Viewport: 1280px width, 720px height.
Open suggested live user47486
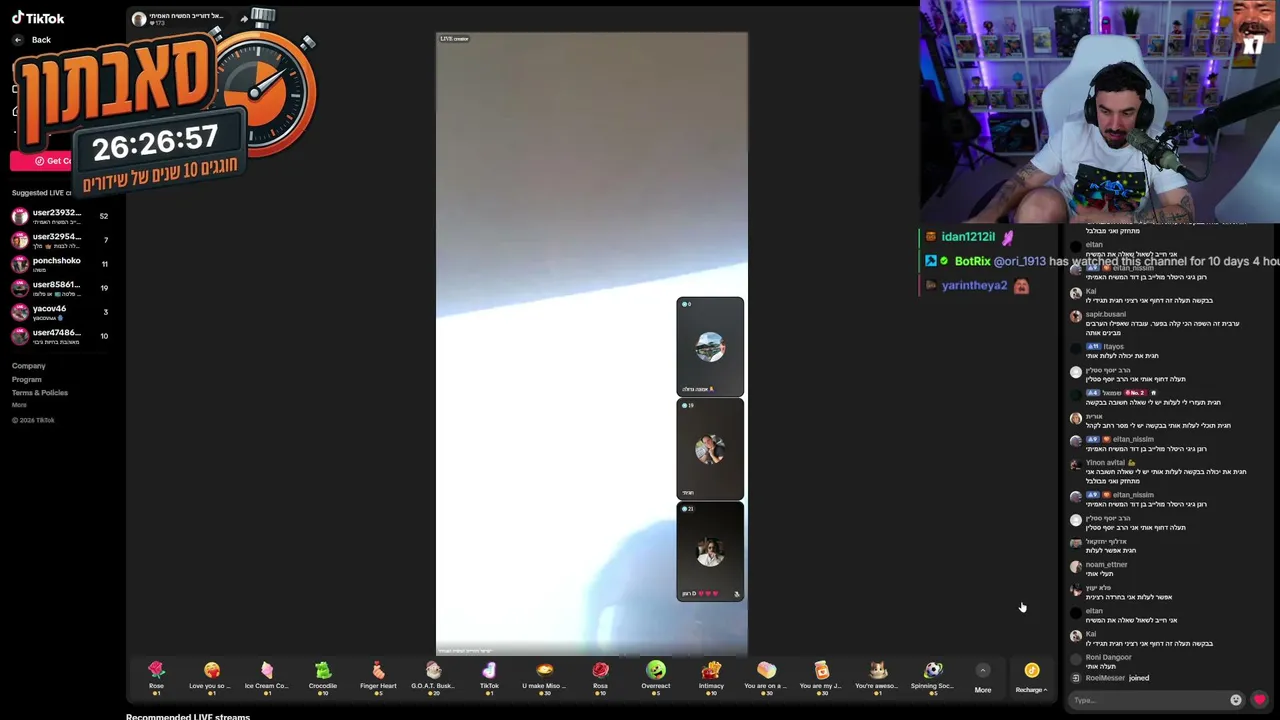coord(60,336)
